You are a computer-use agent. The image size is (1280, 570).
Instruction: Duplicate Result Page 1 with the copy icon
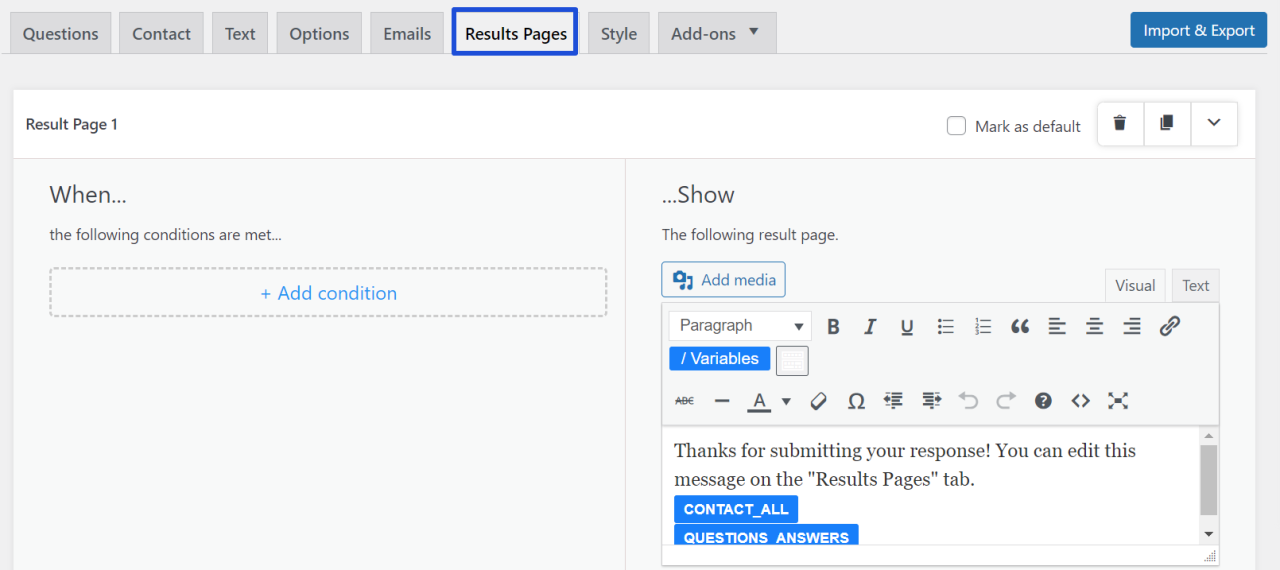tap(1166, 124)
